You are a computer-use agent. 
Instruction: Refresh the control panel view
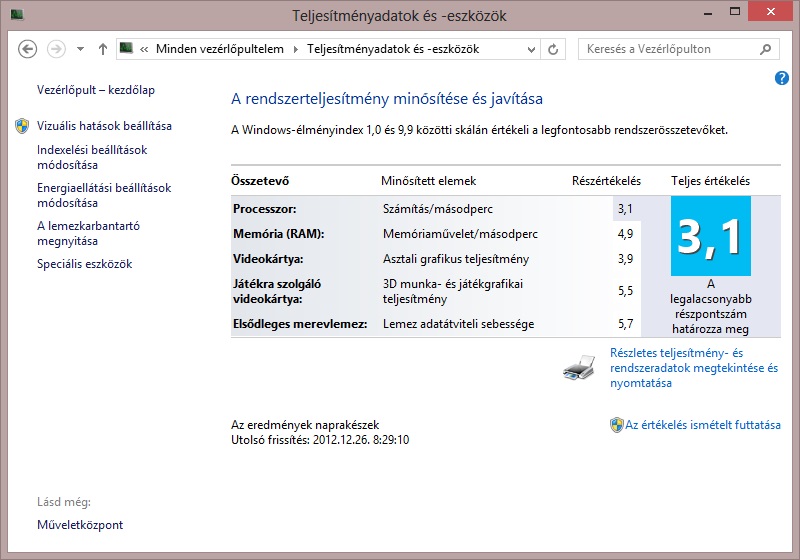[553, 49]
